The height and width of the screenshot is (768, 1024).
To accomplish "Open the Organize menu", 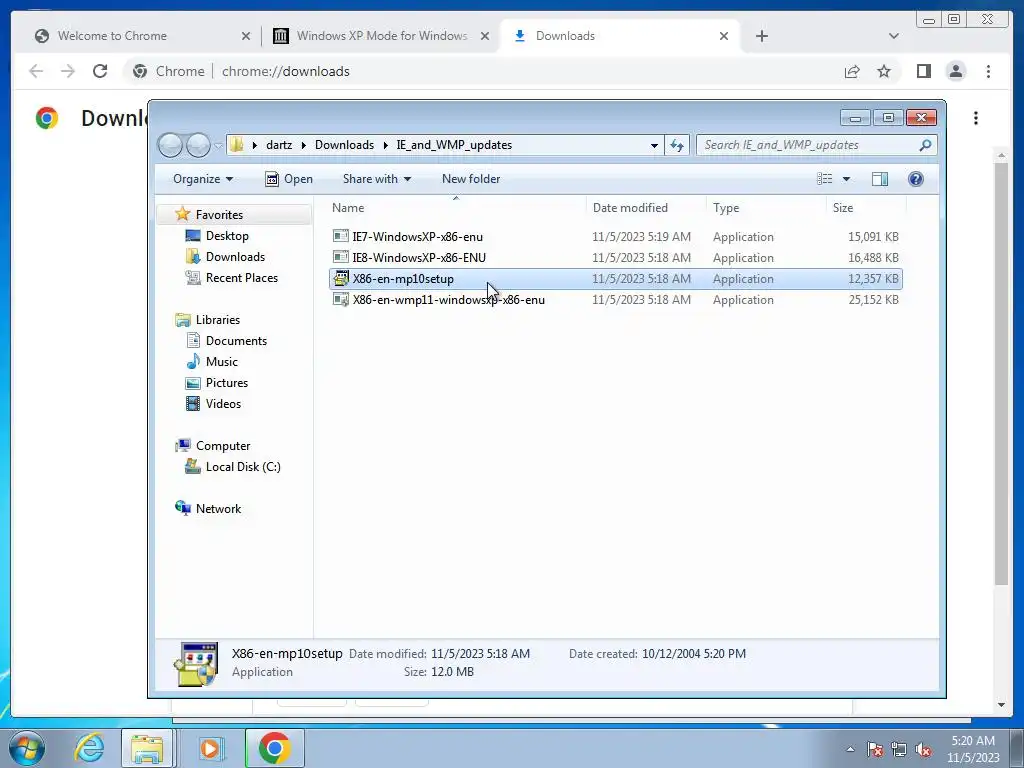I will click(202, 179).
